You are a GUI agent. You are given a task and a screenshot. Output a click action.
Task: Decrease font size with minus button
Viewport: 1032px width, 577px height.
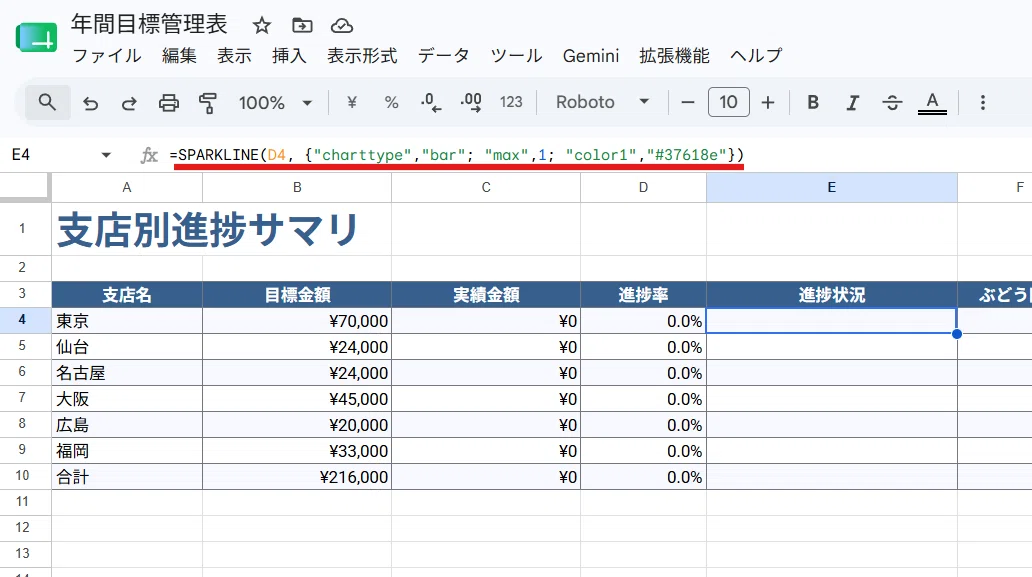click(688, 102)
